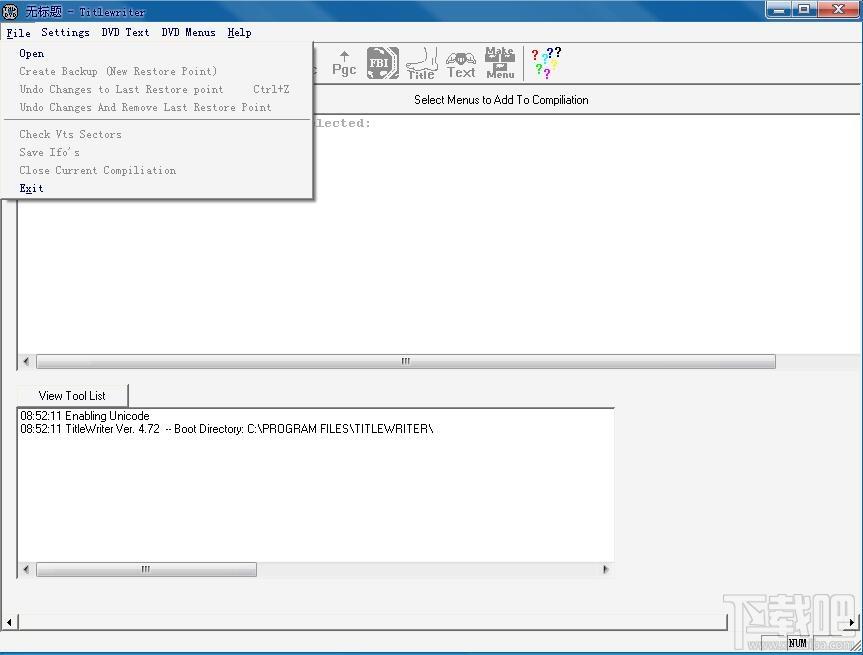Minimize the Titlewriter window
Screen dimensions: 863x655
tap(778, 10)
